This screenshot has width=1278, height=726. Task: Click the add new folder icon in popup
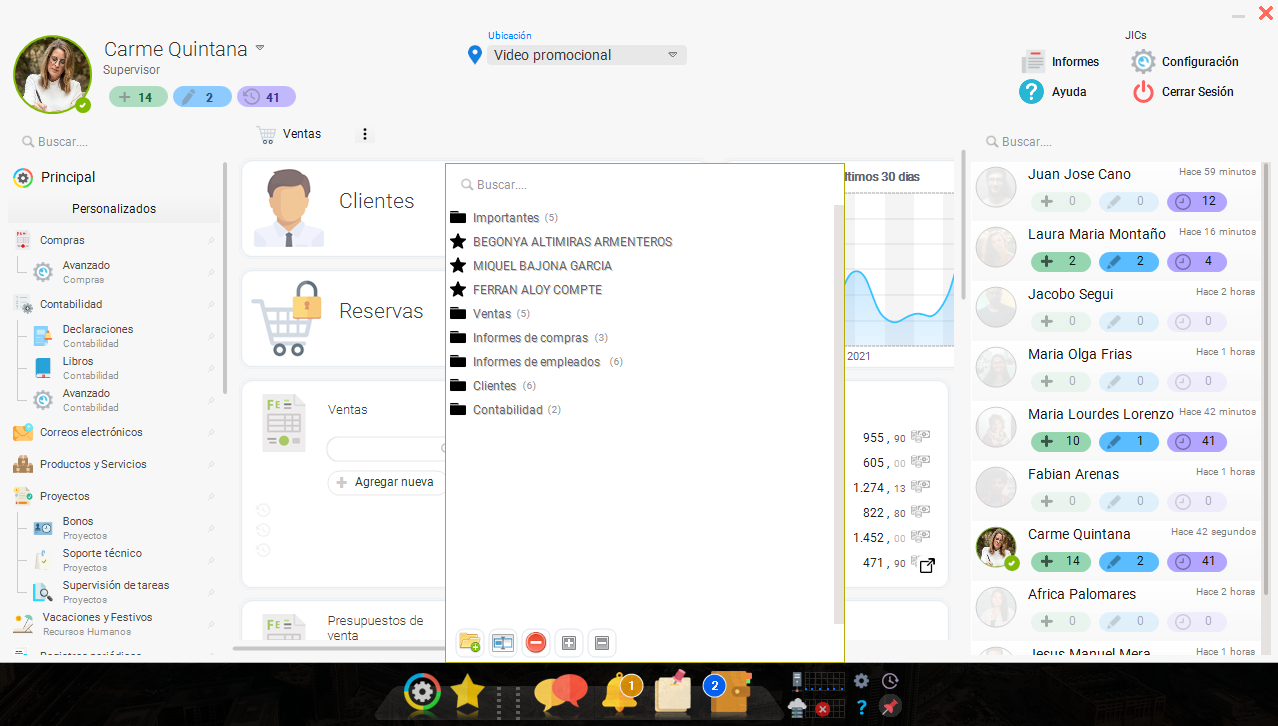[470, 643]
